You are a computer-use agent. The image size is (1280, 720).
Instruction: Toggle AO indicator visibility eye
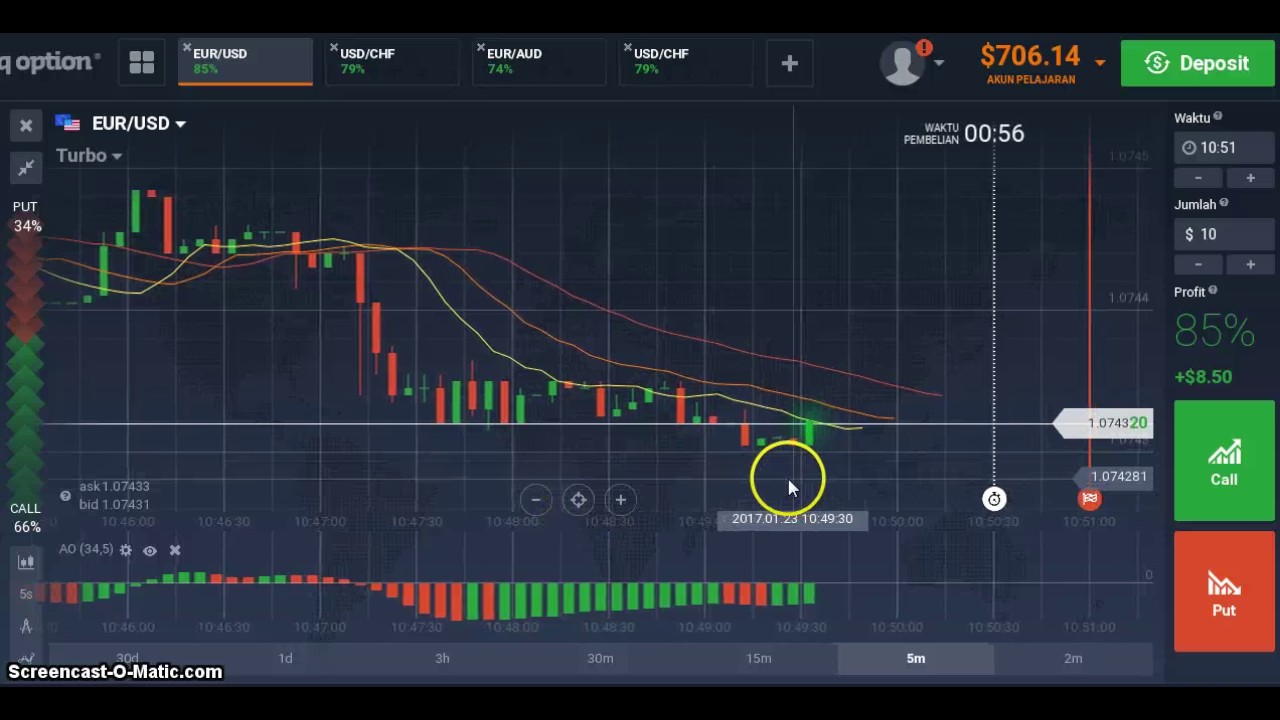tap(150, 550)
